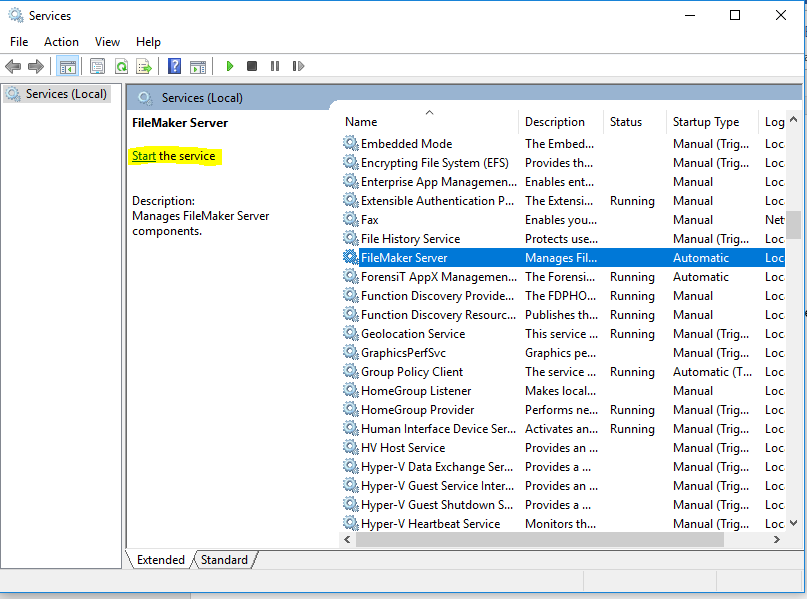Click gear icon beside GraphicsPerfSvc
Image resolution: width=807 pixels, height=599 pixels.
(x=350, y=353)
